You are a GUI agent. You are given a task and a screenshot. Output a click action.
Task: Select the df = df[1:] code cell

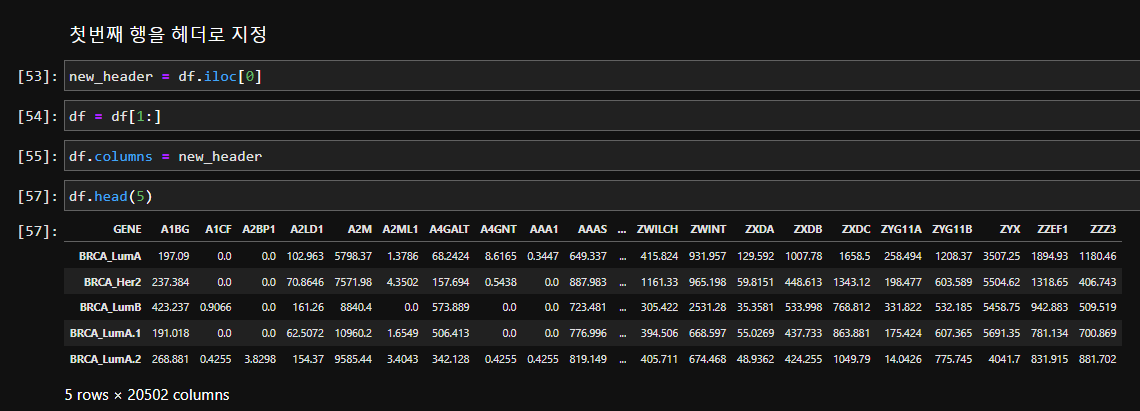602,116
